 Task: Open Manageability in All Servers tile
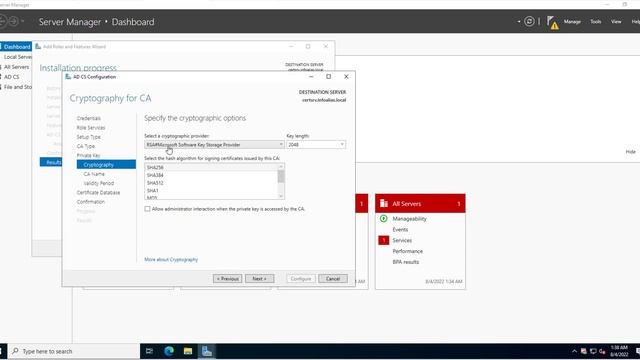pos(409,219)
